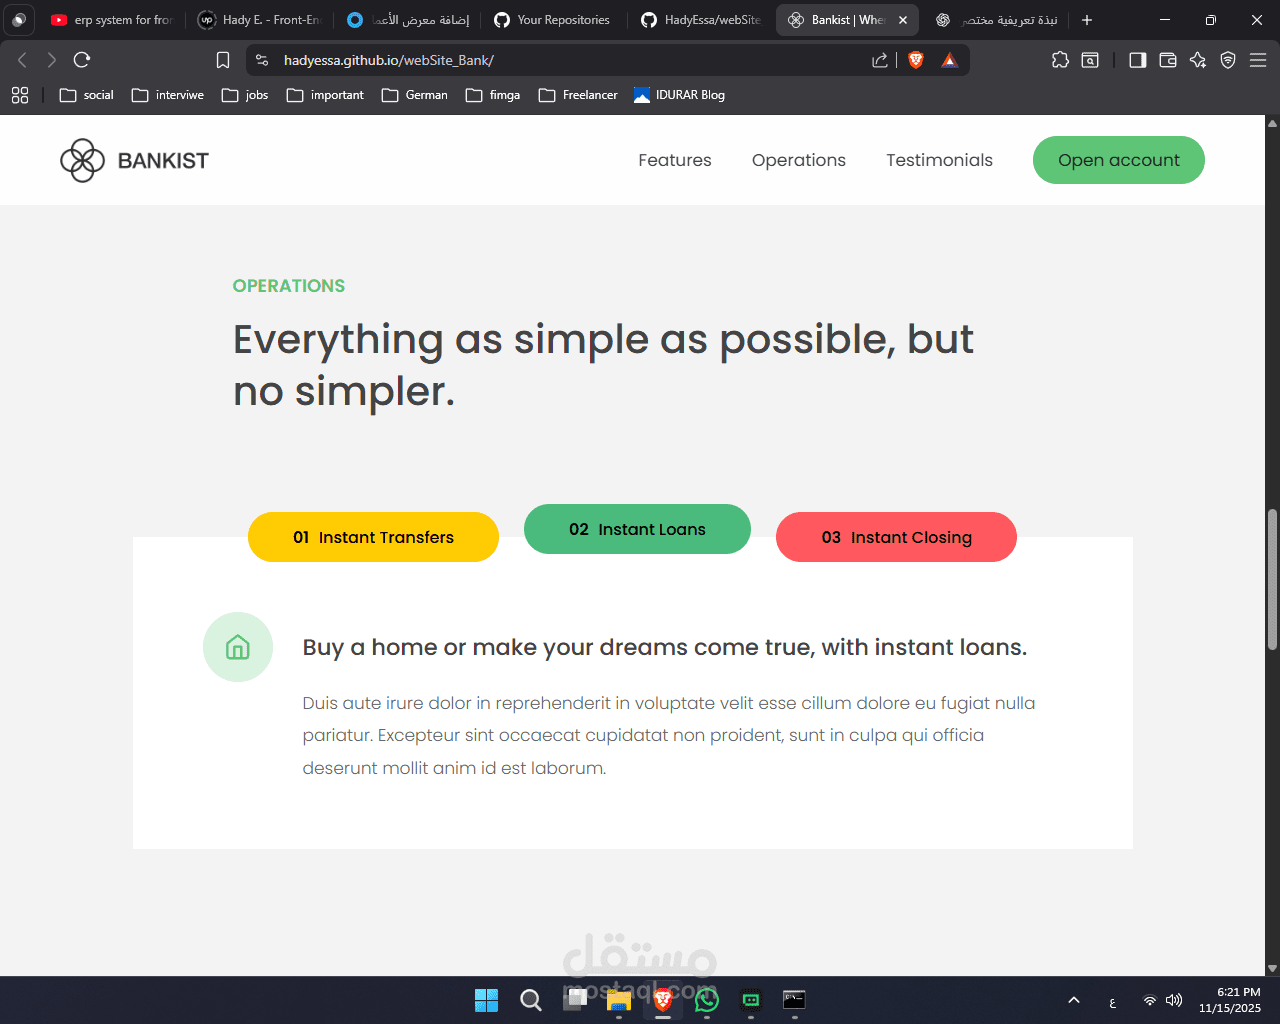Open the terminal icon on the taskbar
Screen dimensions: 1280x1024
click(x=794, y=1000)
